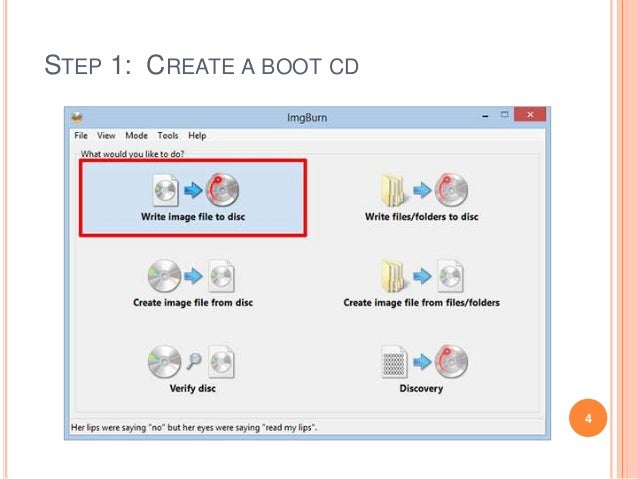
Task: Click 'What would you like to do?' text
Action: (132, 154)
